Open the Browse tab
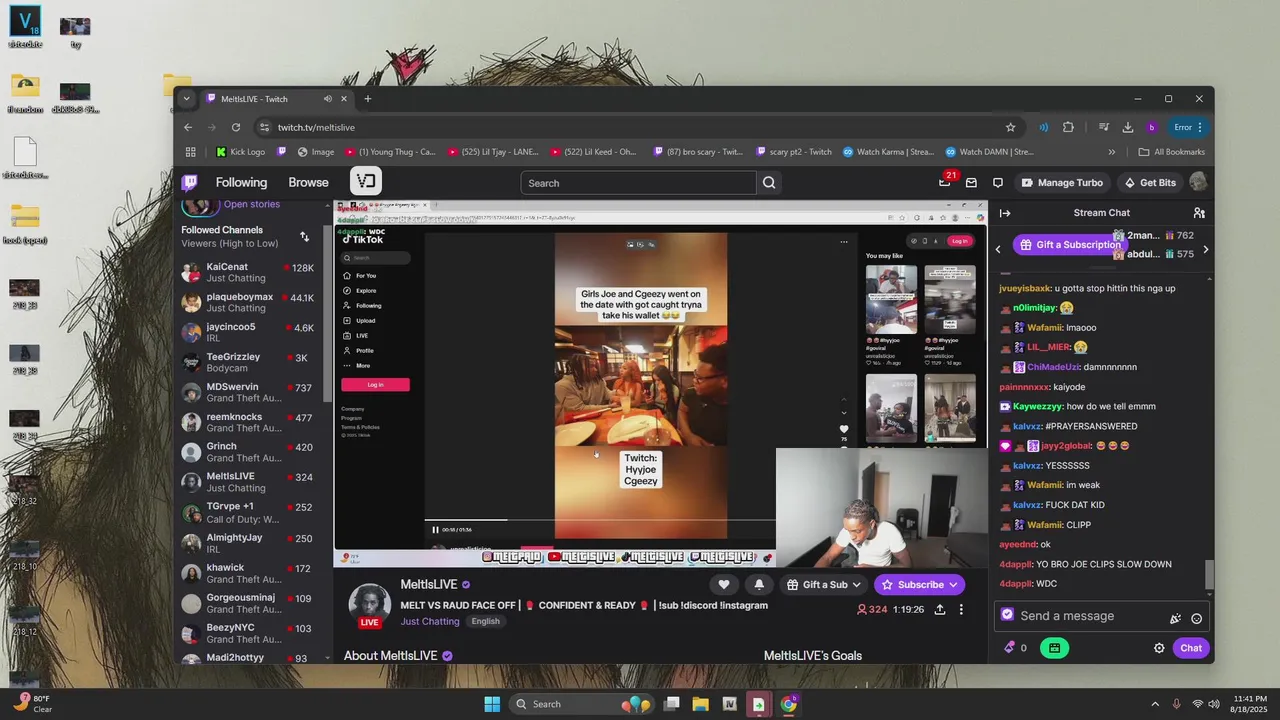This screenshot has width=1280, height=720. 308,182
